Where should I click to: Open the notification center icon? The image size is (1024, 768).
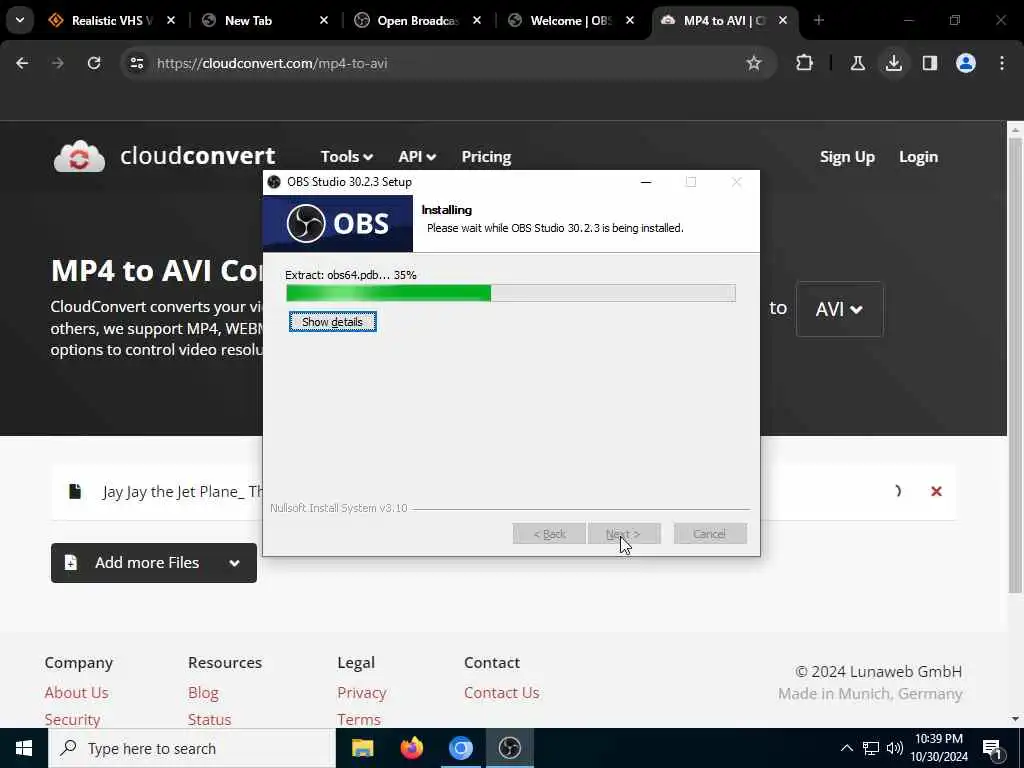[x=992, y=748]
